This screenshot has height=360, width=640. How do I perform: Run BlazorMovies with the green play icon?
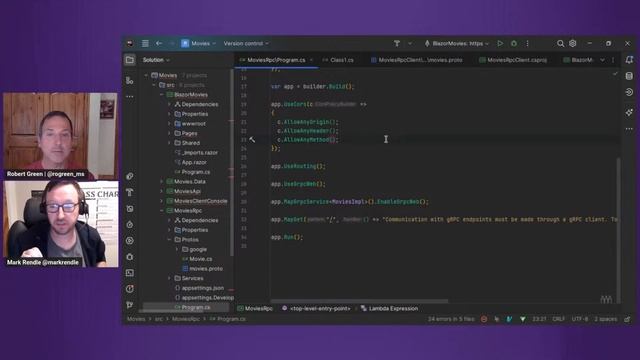[500, 43]
